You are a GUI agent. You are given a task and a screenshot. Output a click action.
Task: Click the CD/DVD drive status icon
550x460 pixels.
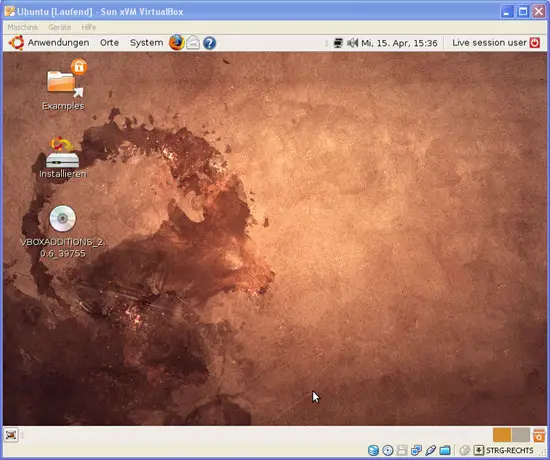(x=388, y=450)
